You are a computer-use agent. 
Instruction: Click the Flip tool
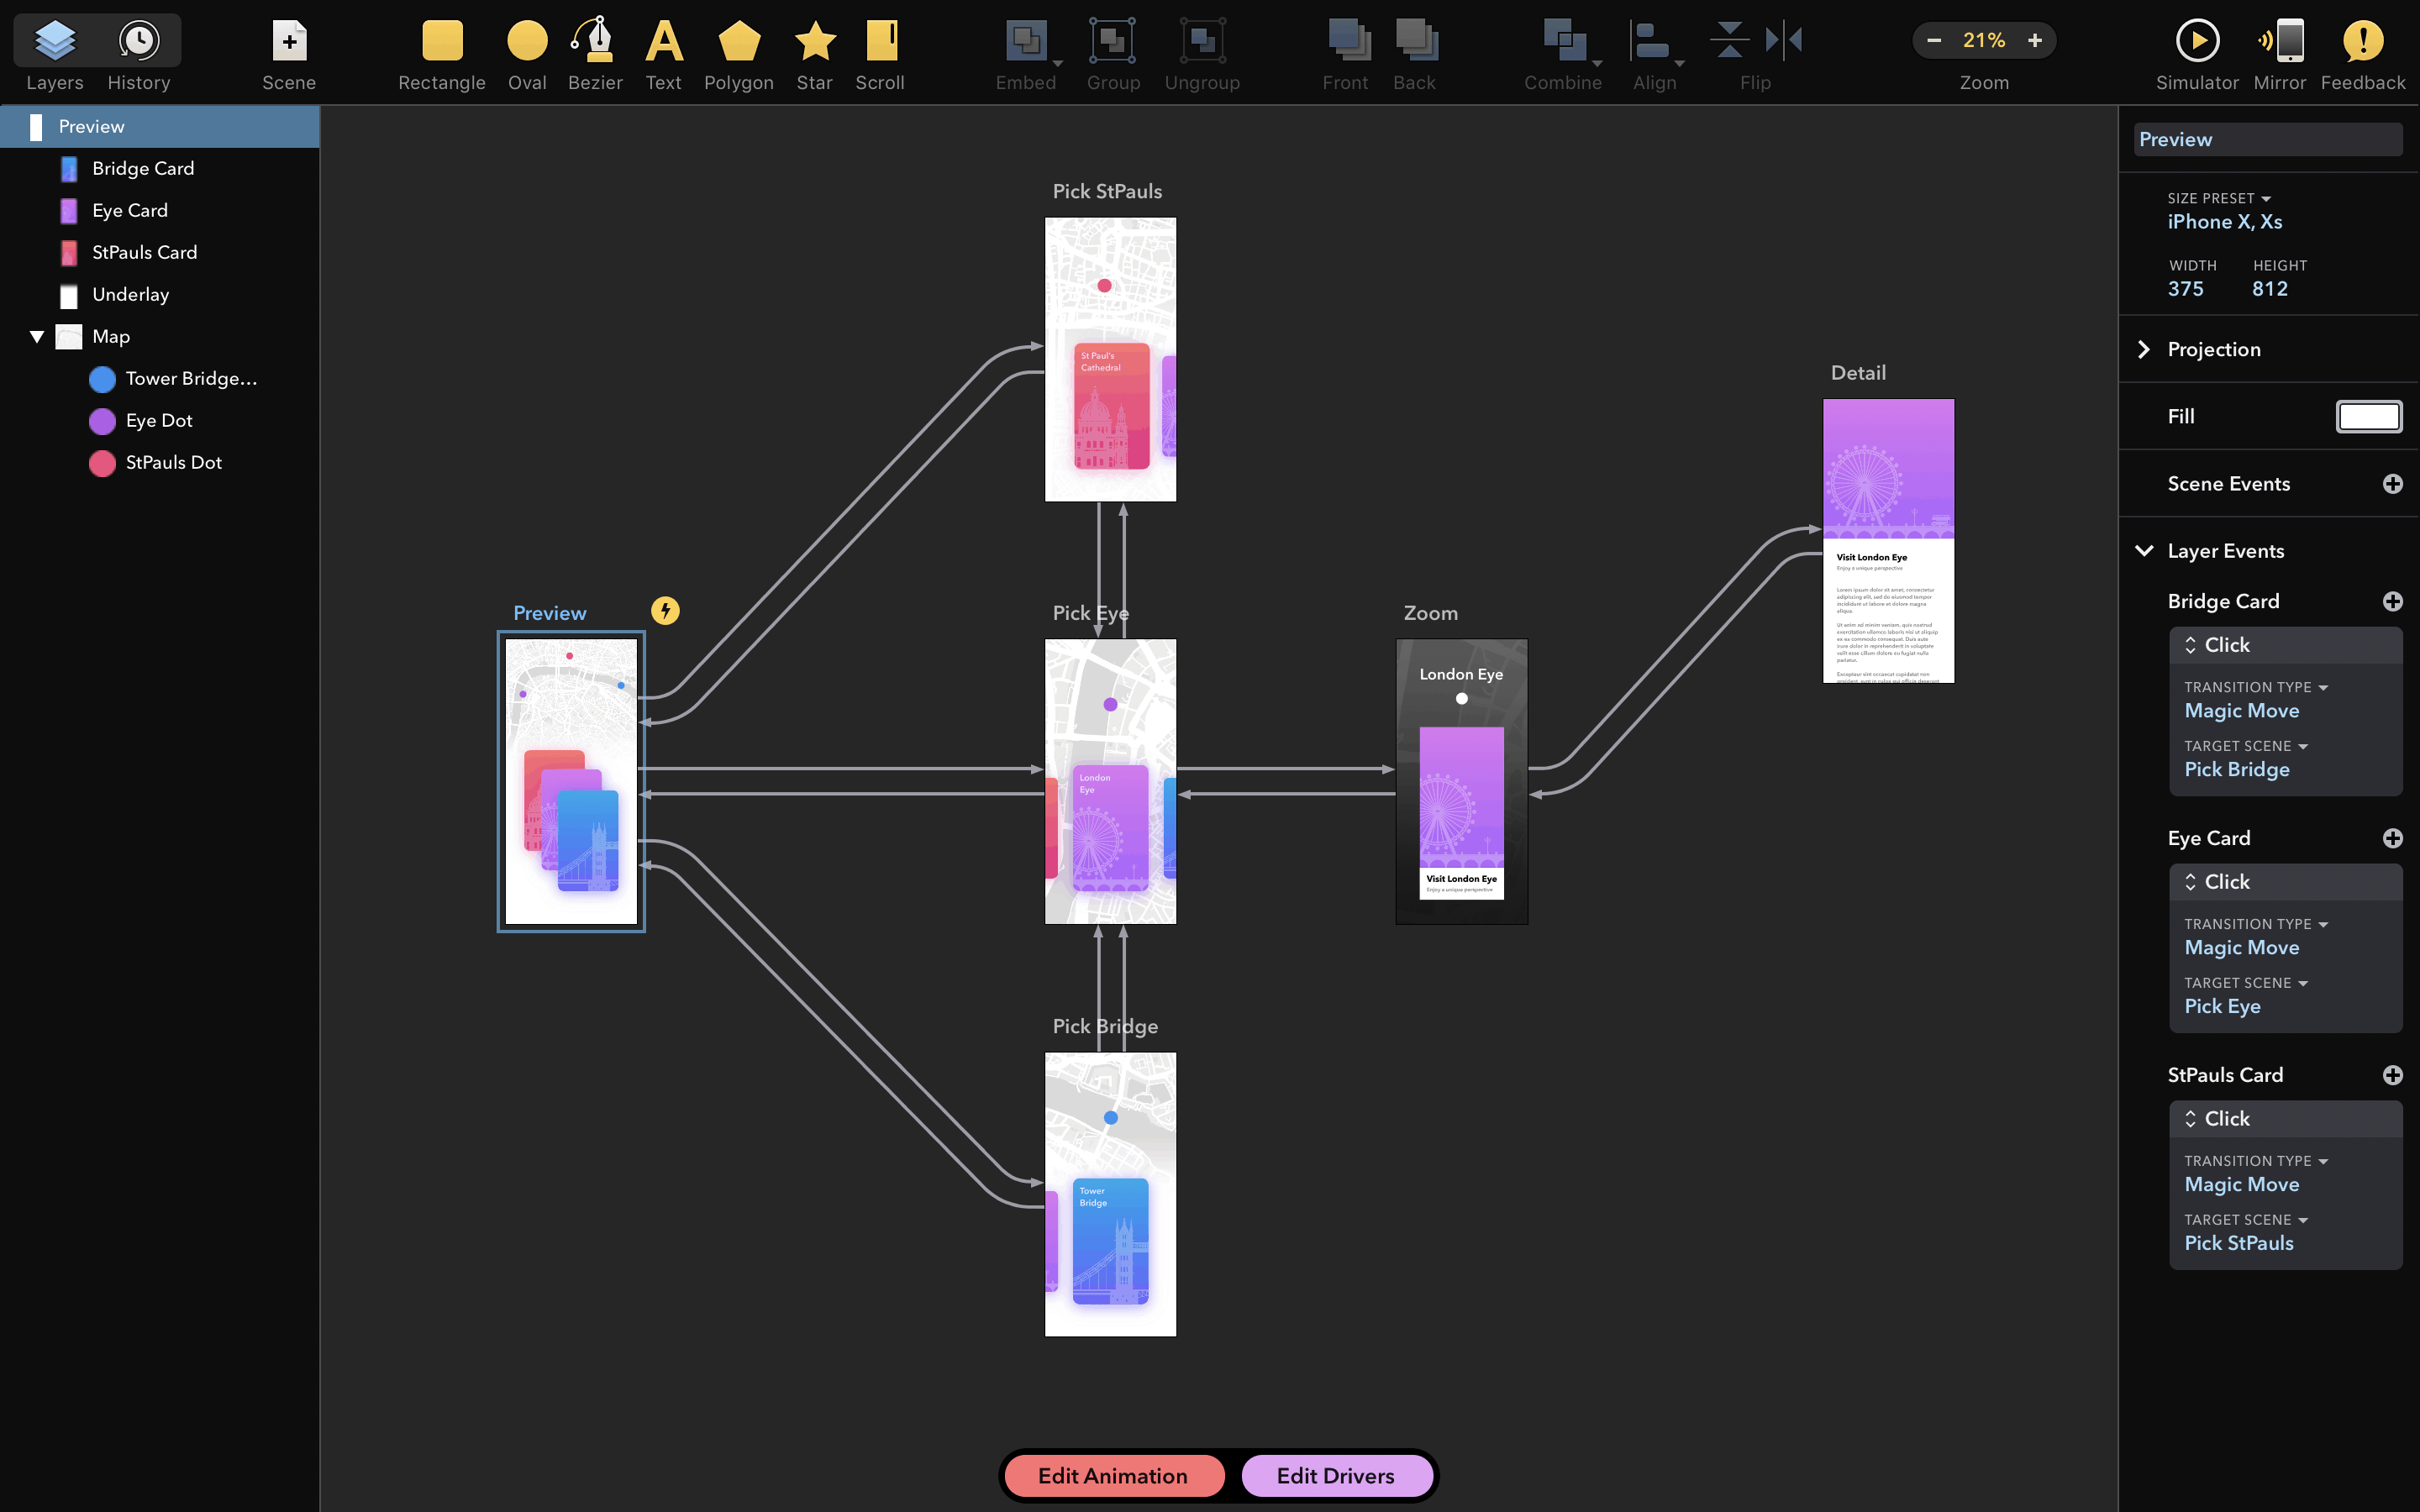(x=1754, y=52)
